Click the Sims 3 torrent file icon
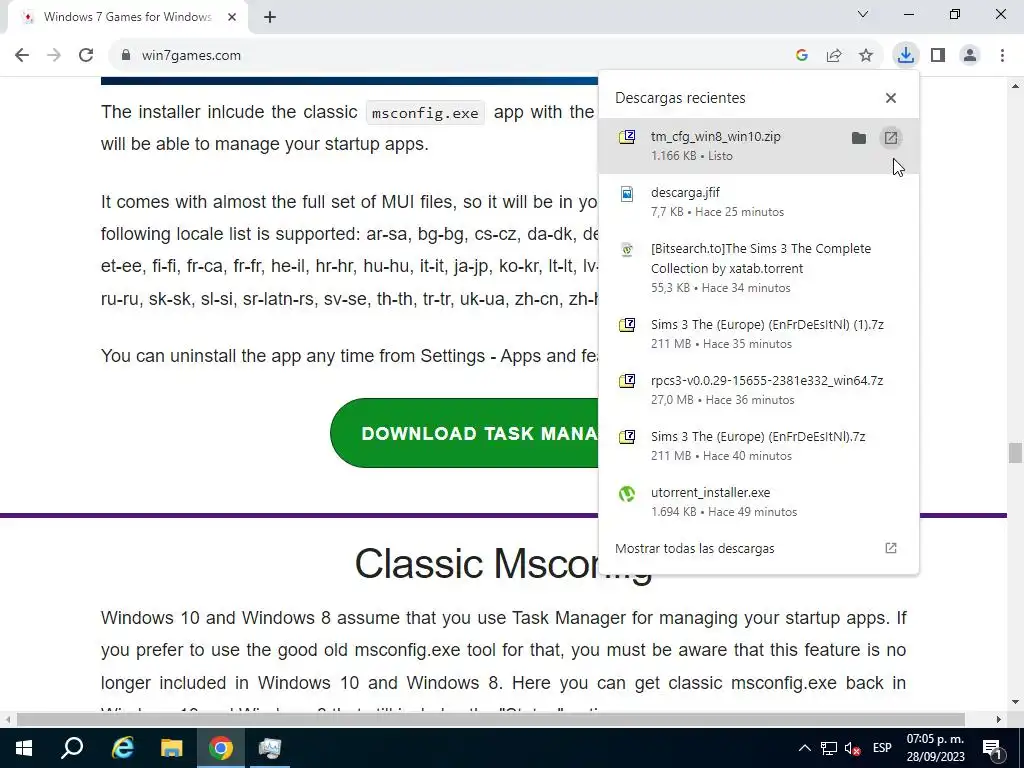Screen dimensions: 1024x768 627,249
